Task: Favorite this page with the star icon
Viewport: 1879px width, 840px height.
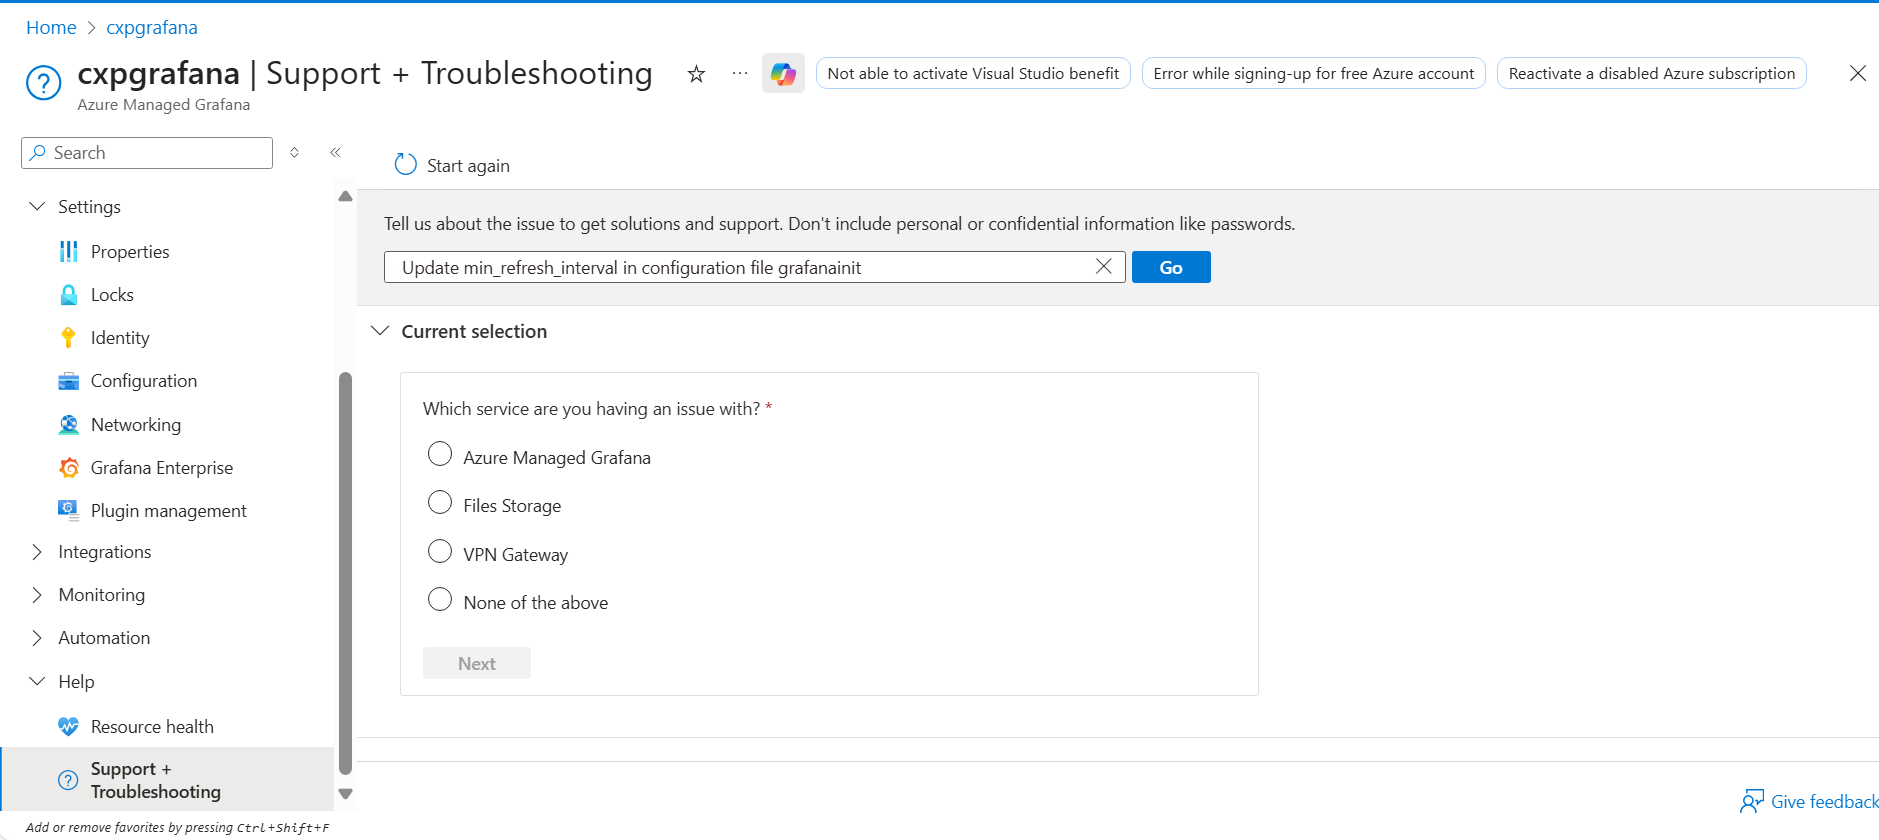Action: pos(696,73)
